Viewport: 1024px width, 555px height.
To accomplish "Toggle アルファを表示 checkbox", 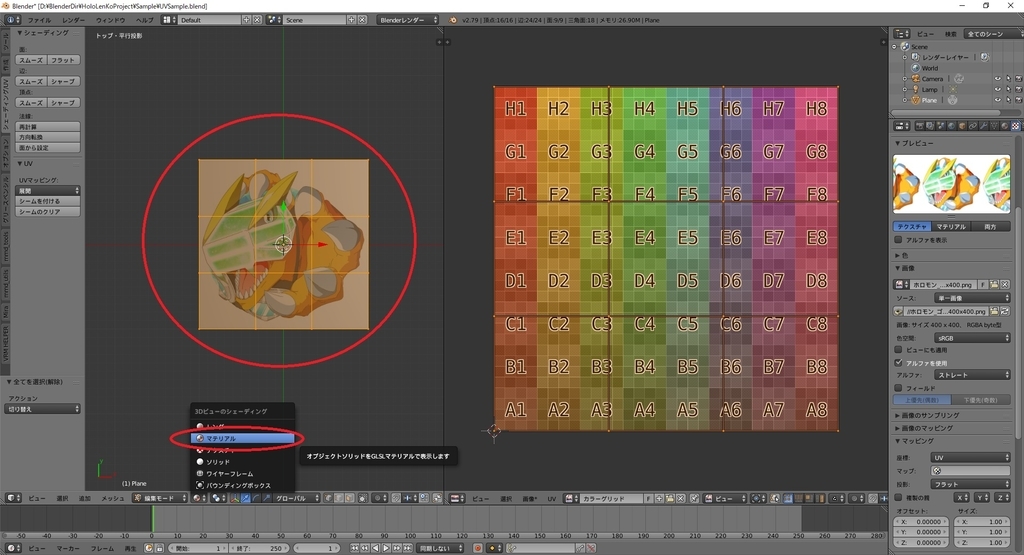I will tap(899, 240).
